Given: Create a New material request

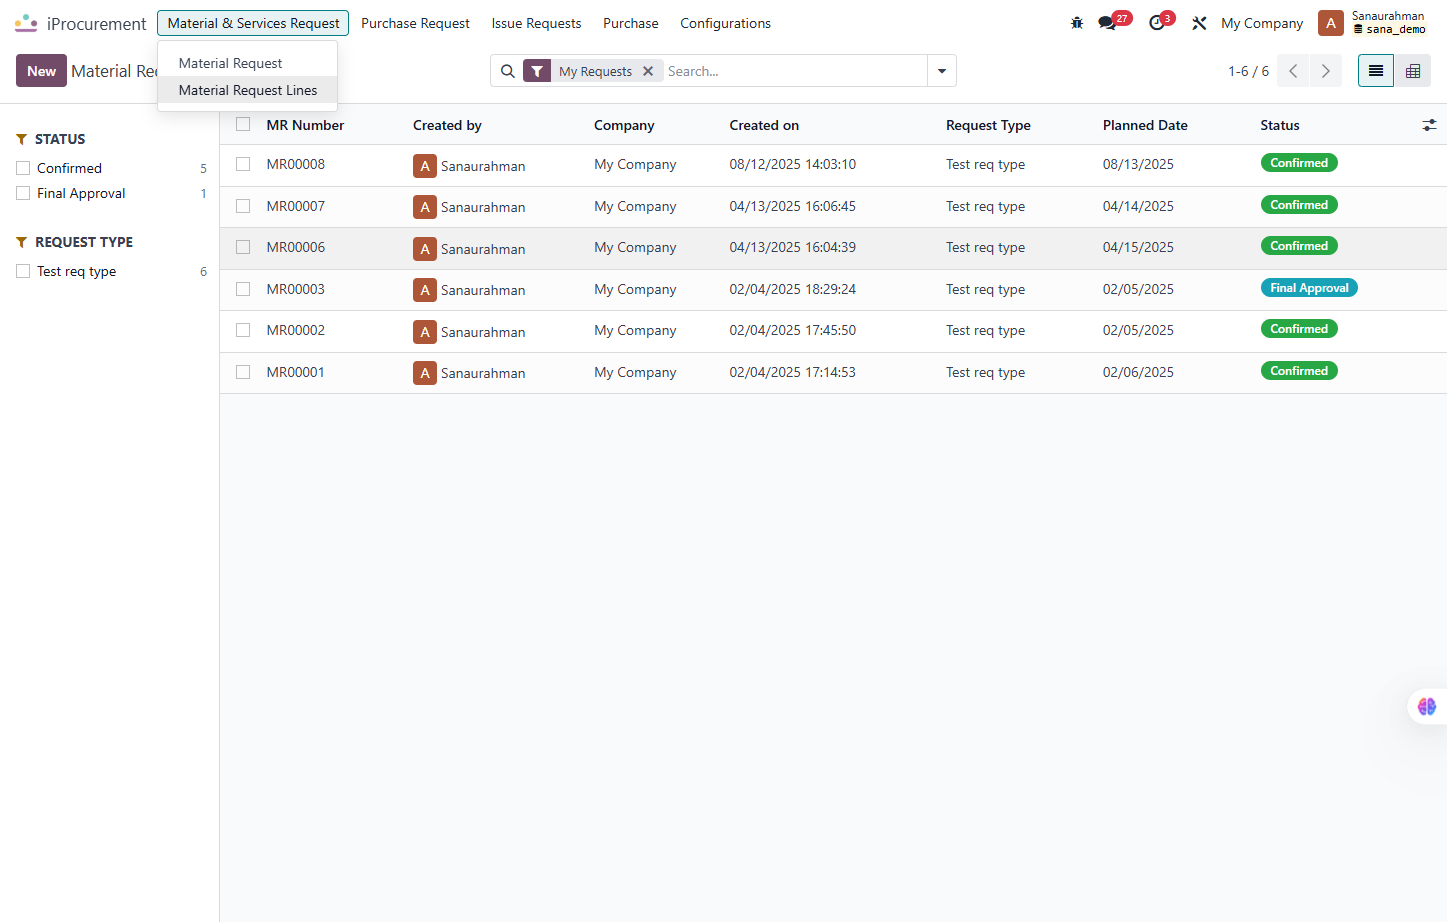Looking at the screenshot, I should click(41, 71).
